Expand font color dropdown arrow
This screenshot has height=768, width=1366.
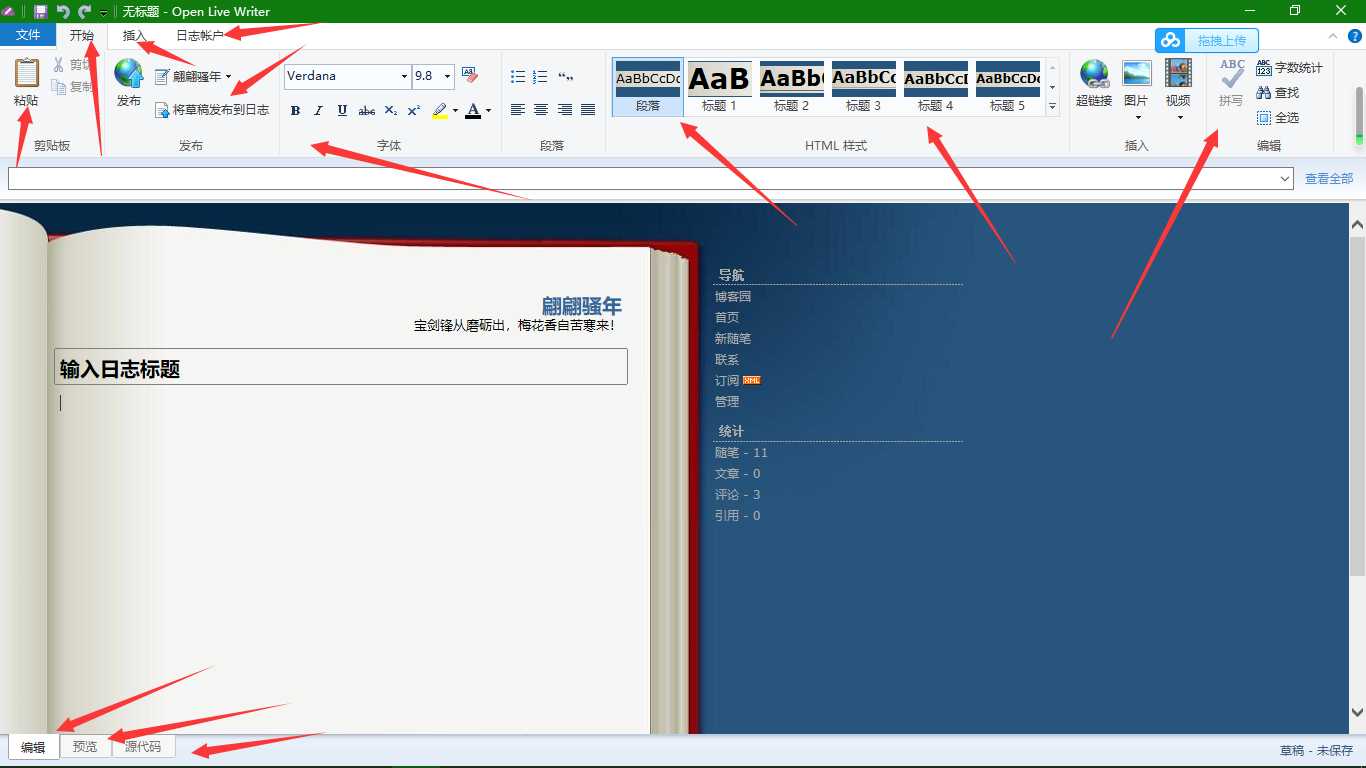(488, 111)
